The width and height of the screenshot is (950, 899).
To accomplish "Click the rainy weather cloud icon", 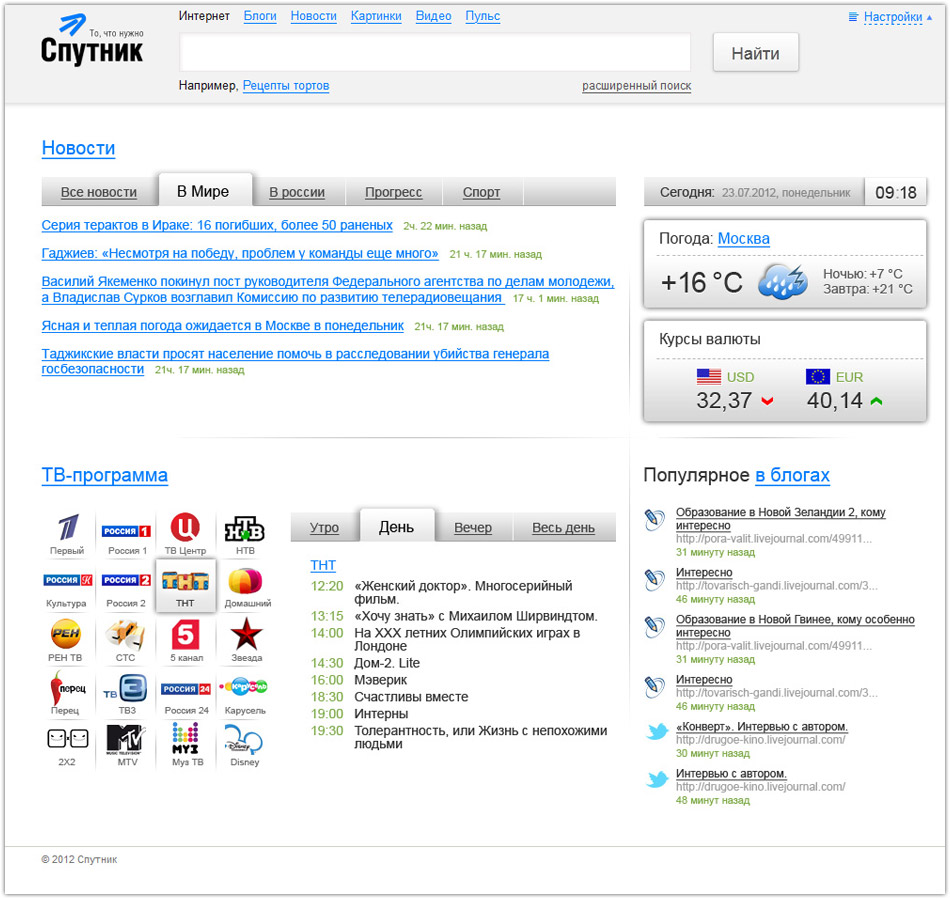I will coord(783,282).
